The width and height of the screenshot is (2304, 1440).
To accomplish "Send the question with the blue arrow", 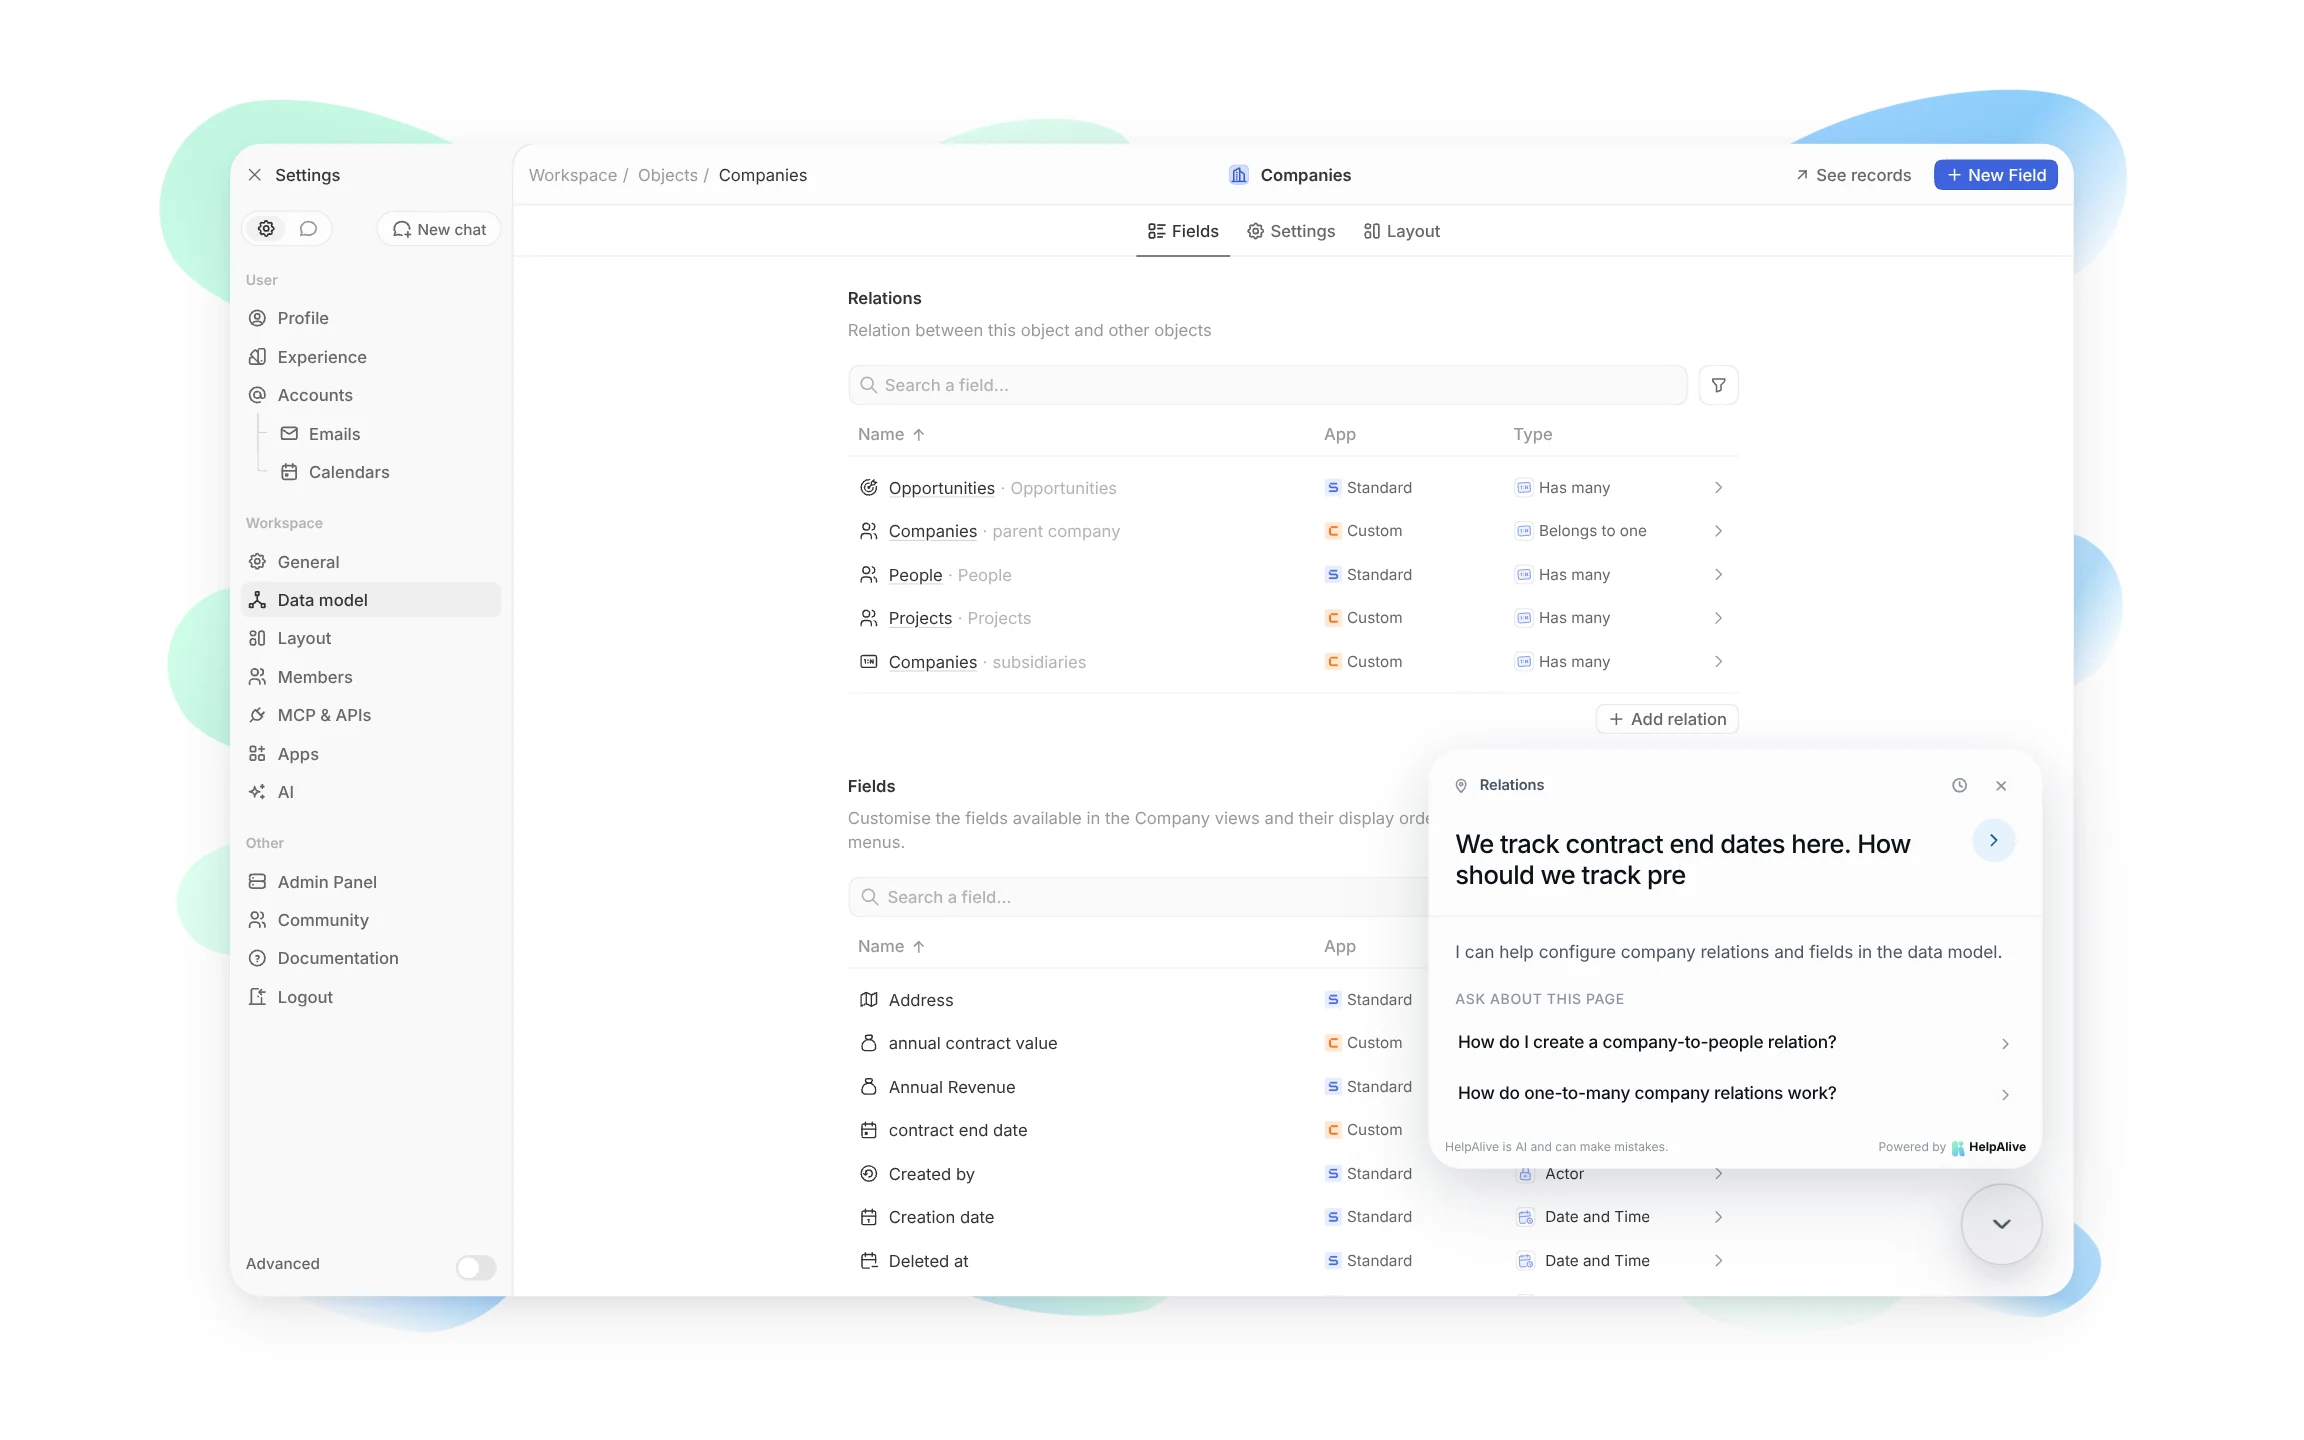I will [x=1993, y=841].
